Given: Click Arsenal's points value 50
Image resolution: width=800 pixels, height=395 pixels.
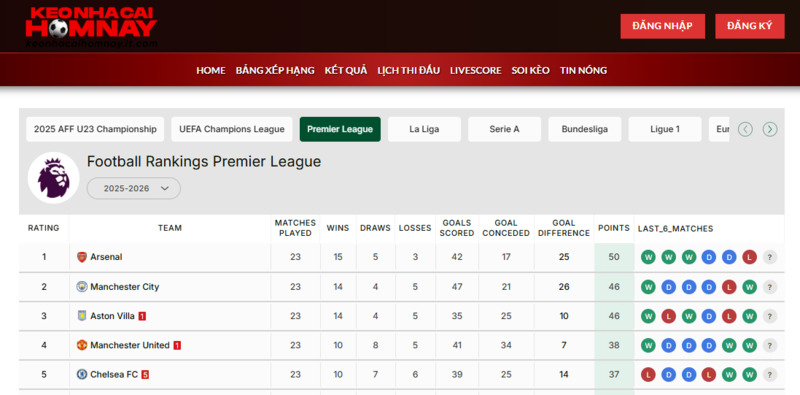Looking at the screenshot, I should [614, 257].
